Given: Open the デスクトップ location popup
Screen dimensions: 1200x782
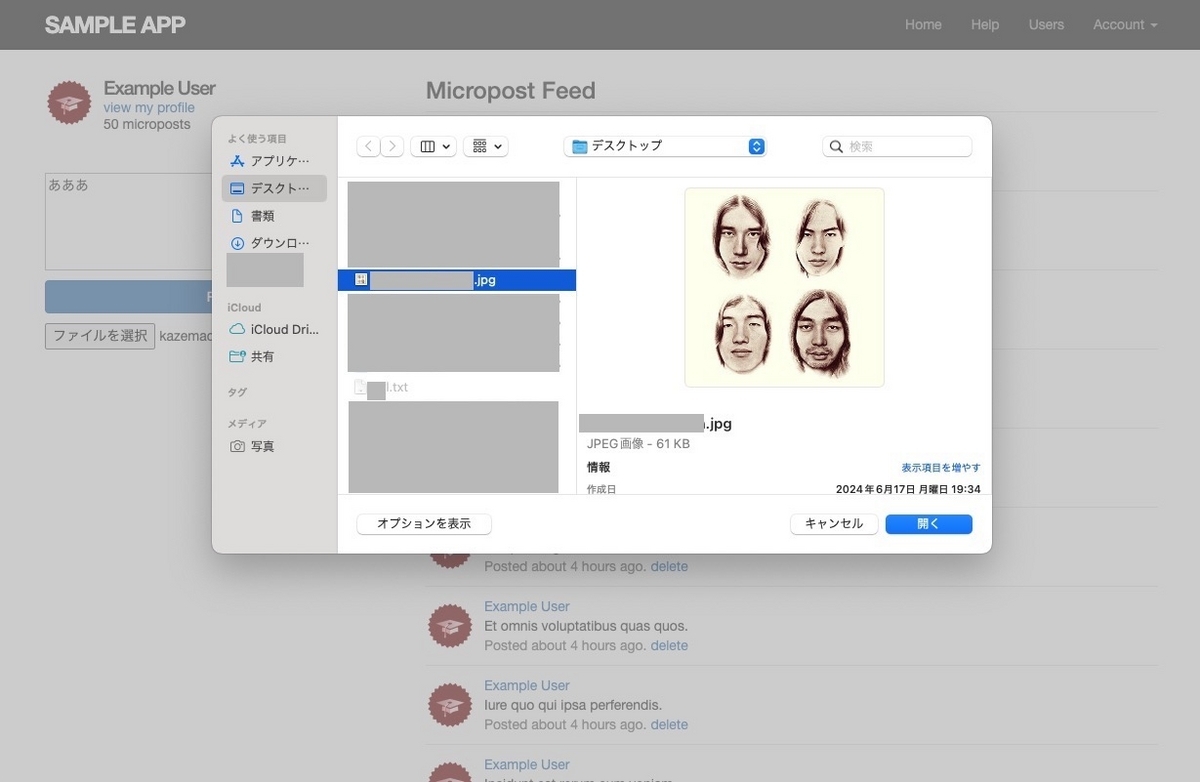Looking at the screenshot, I should [665, 146].
